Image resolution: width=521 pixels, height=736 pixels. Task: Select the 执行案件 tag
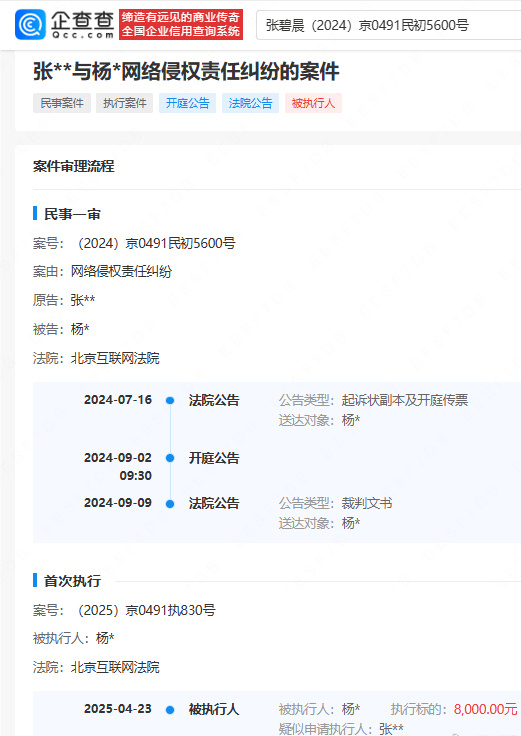tap(124, 103)
